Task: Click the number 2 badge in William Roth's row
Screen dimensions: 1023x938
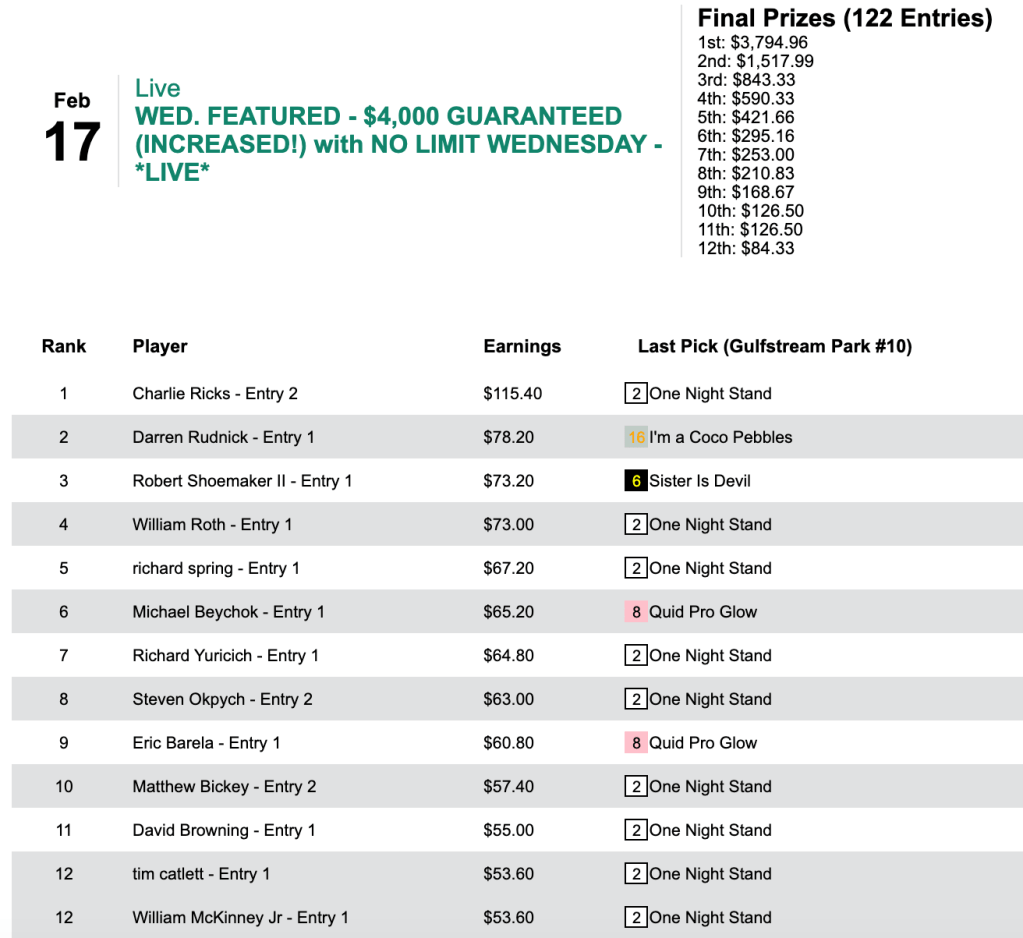Action: 635,525
